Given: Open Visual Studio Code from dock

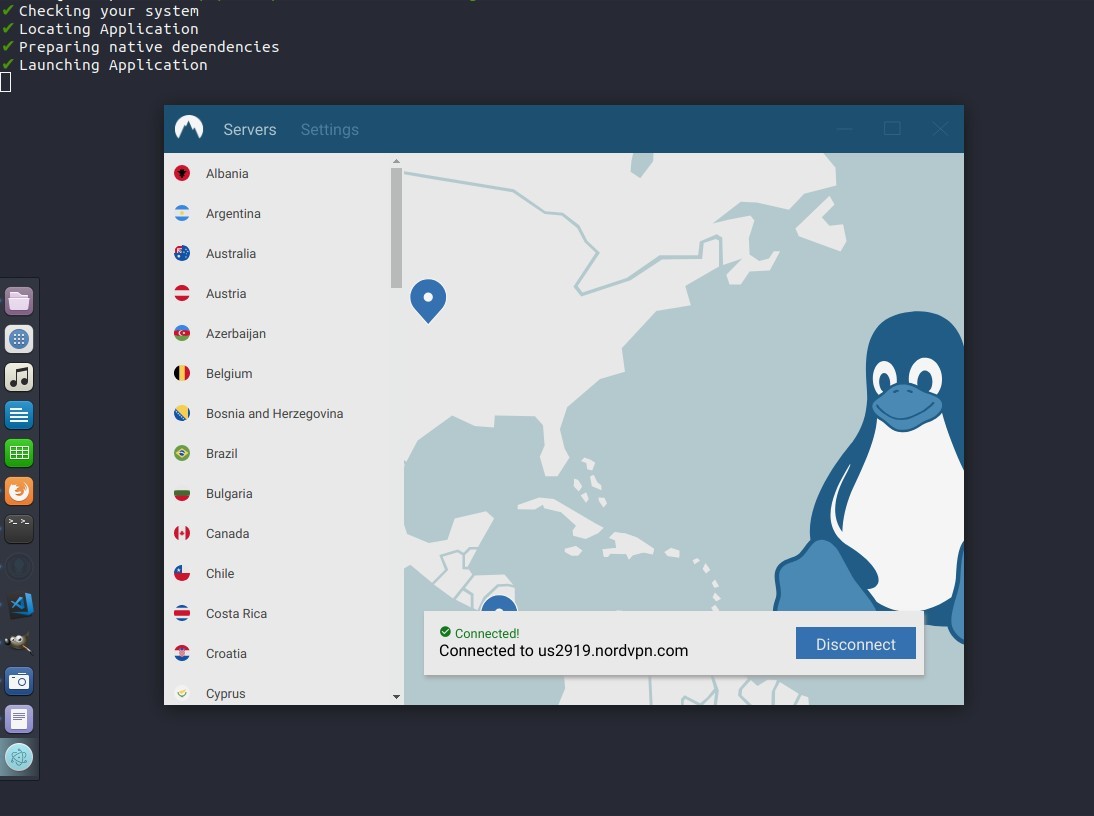Looking at the screenshot, I should coord(19,605).
